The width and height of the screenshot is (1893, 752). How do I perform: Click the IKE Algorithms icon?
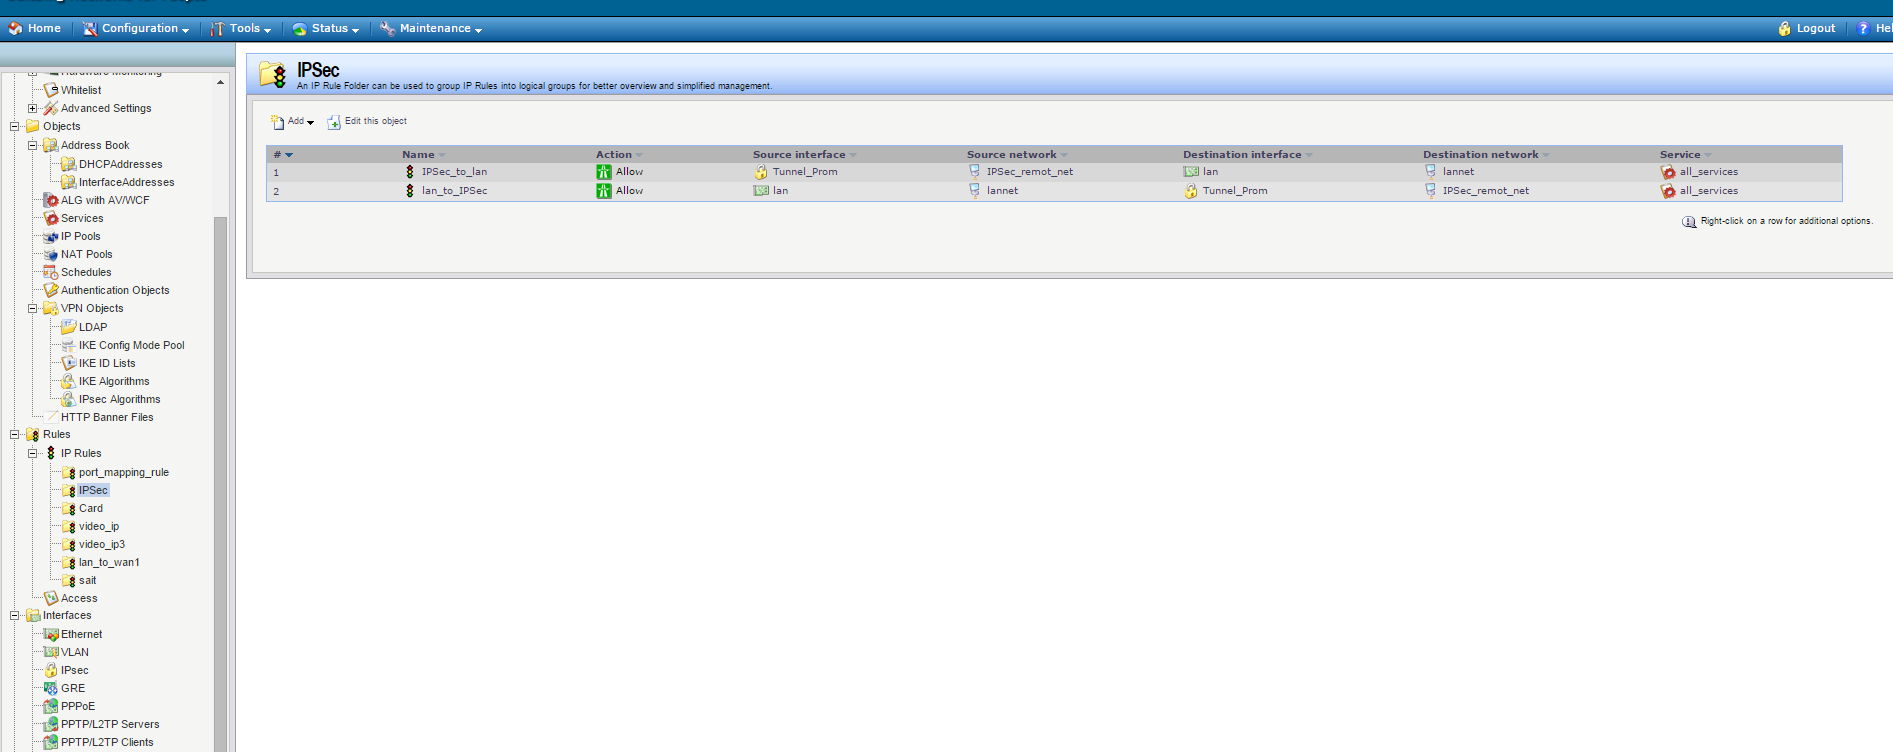point(69,381)
